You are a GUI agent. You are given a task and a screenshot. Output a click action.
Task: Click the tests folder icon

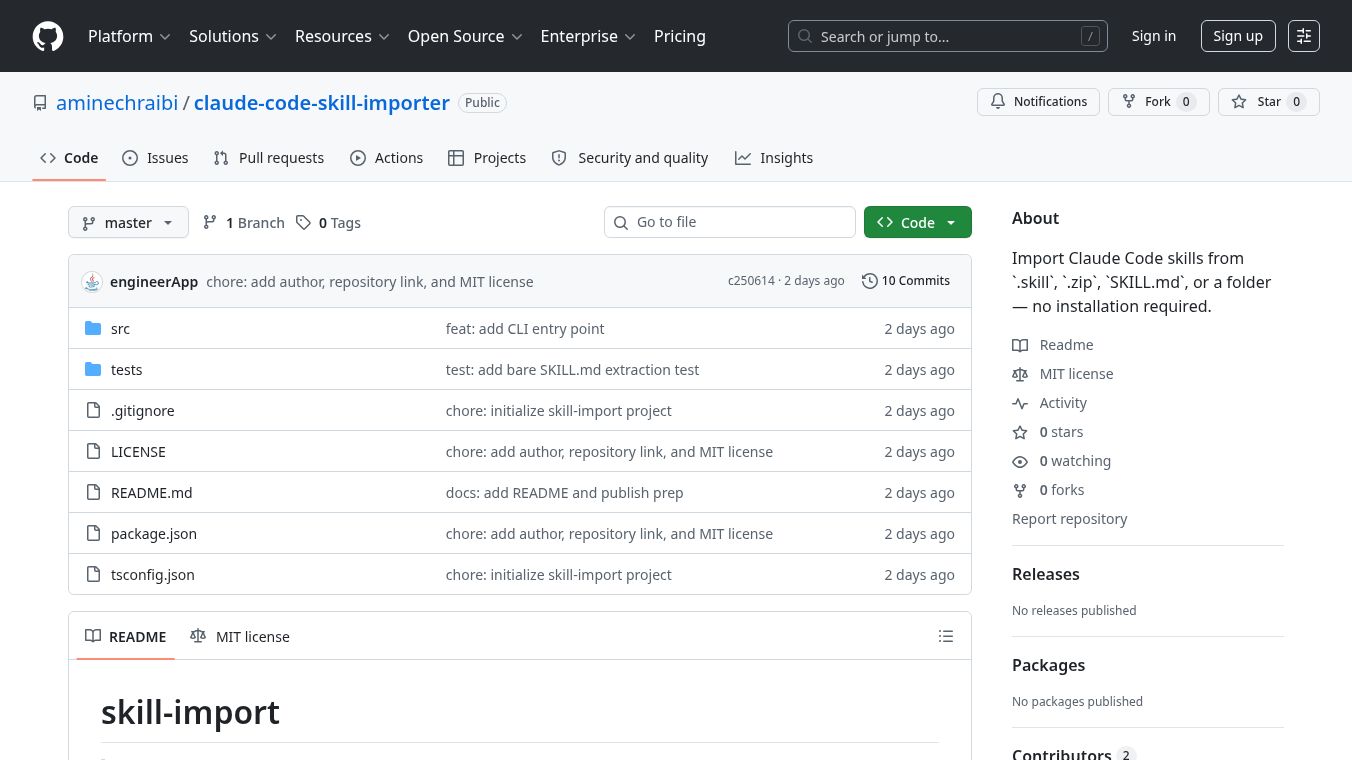(93, 370)
